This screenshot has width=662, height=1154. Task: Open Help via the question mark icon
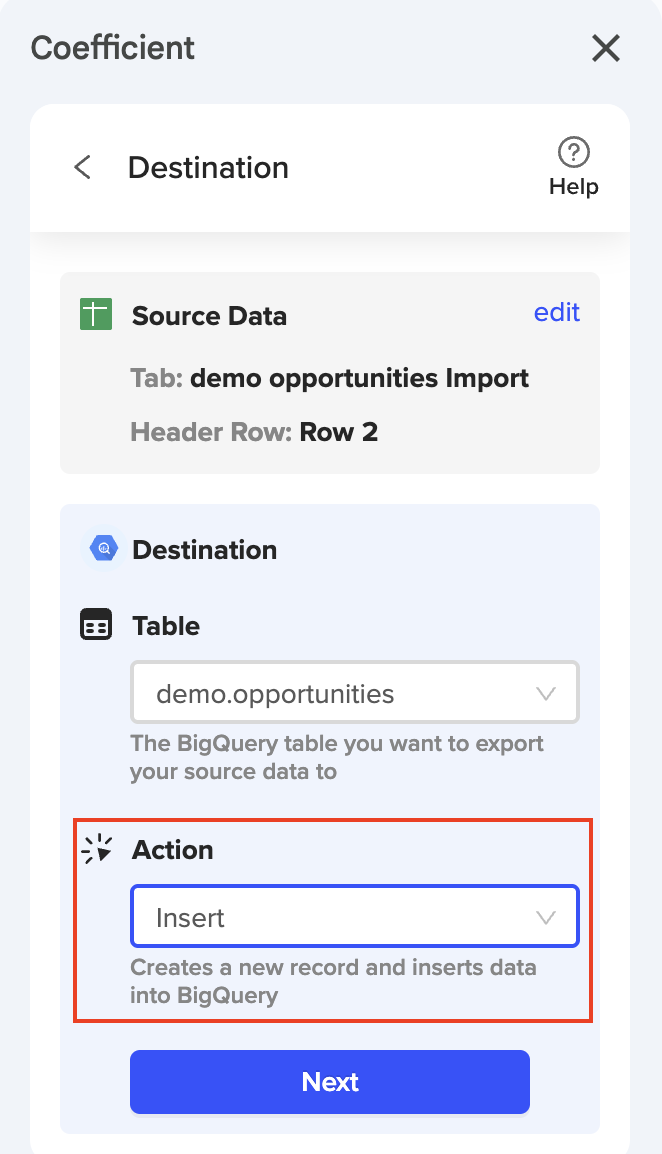tap(573, 153)
